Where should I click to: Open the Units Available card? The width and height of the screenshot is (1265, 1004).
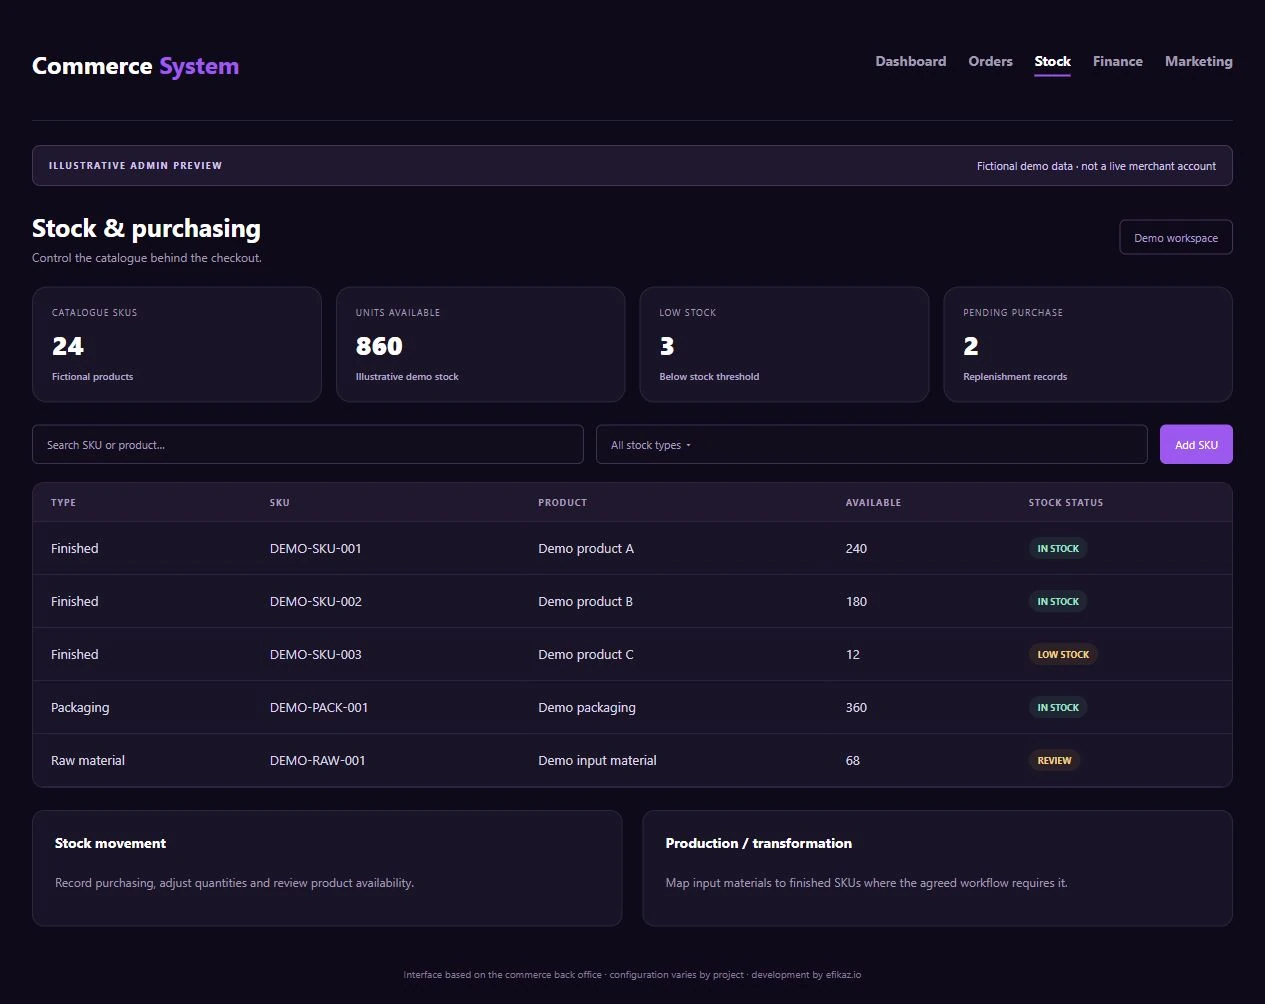(480, 345)
